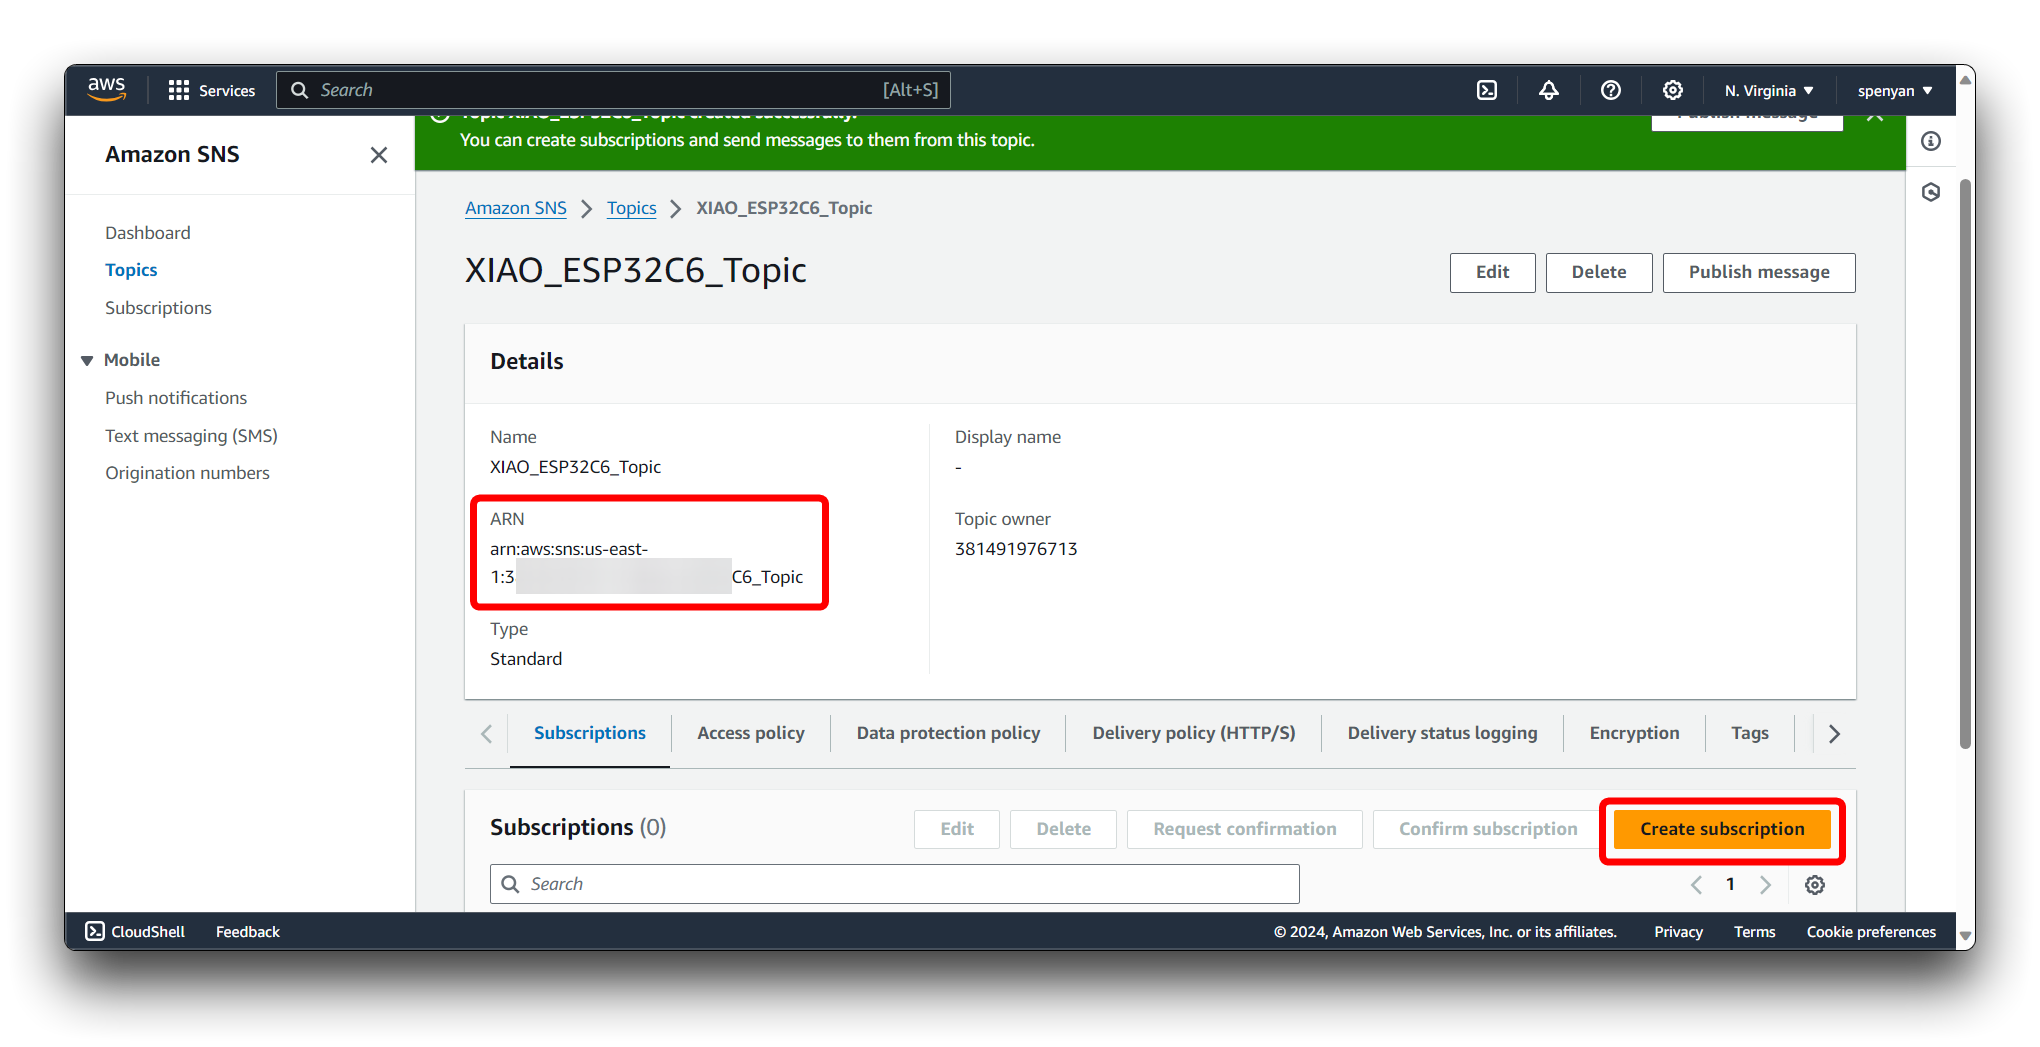Click the subscriptions Delete button
Viewport: 2040px width, 1047px height.
click(1064, 829)
